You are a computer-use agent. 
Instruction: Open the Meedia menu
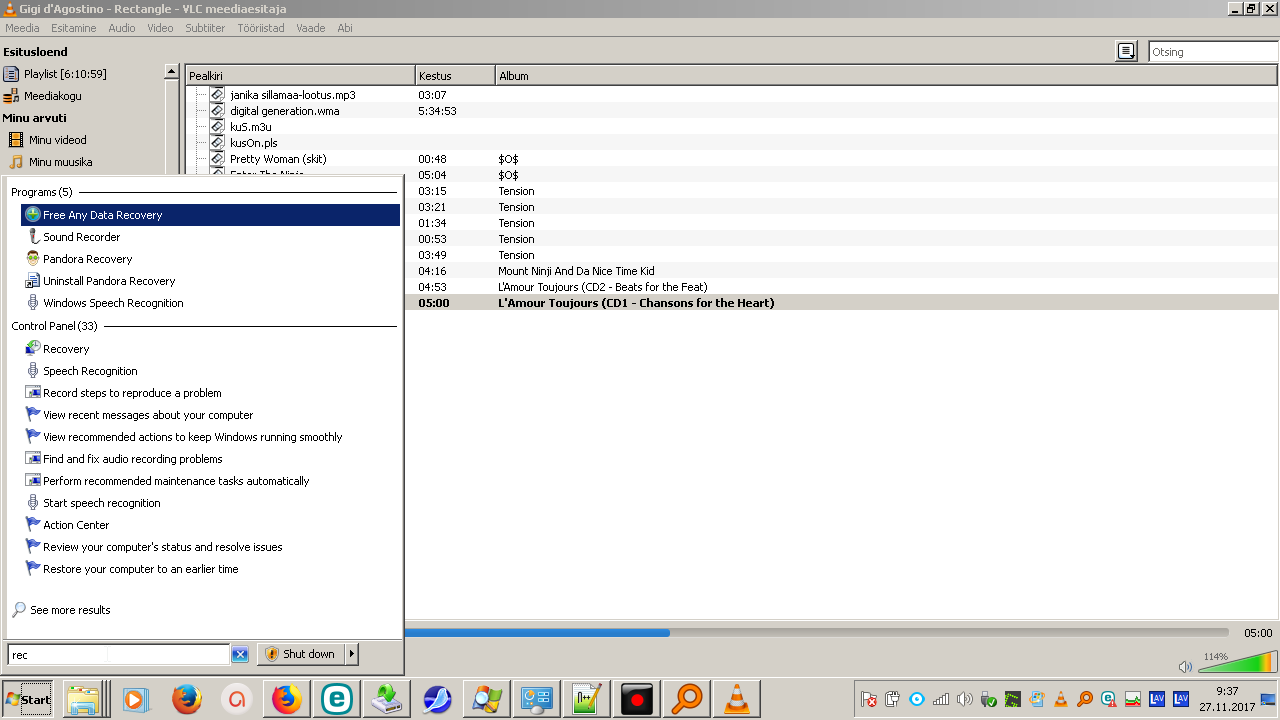[x=22, y=28]
